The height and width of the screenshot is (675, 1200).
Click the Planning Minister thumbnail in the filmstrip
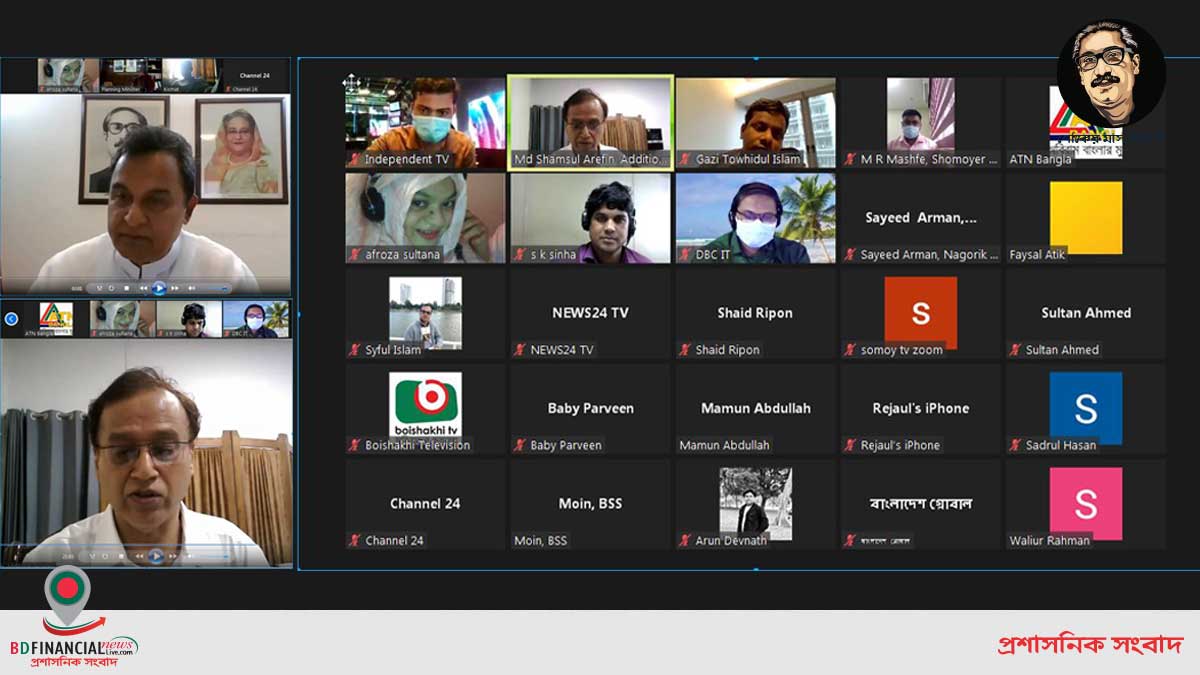pyautogui.click(x=130, y=75)
